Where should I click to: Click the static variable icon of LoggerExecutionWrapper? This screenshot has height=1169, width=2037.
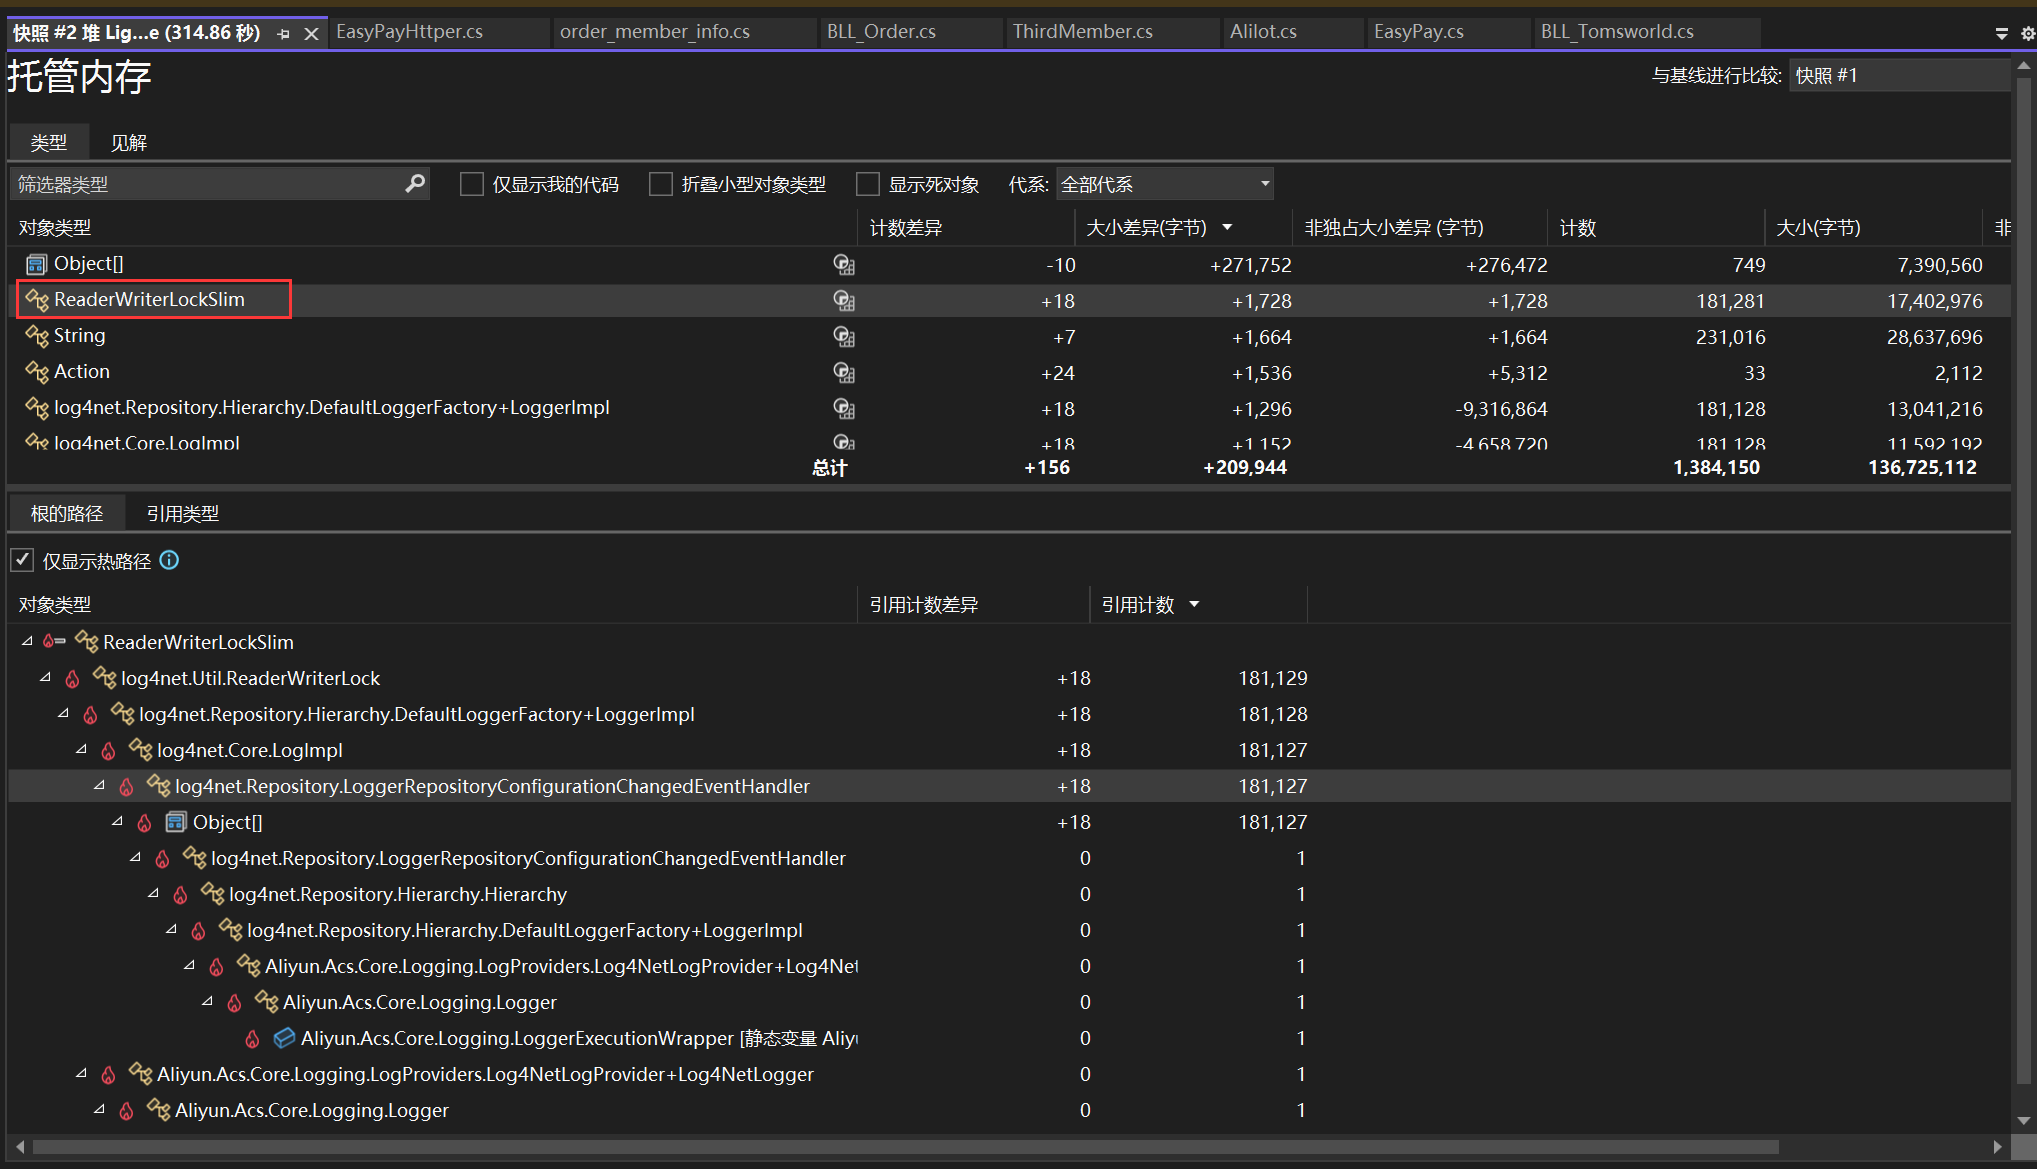(284, 1038)
